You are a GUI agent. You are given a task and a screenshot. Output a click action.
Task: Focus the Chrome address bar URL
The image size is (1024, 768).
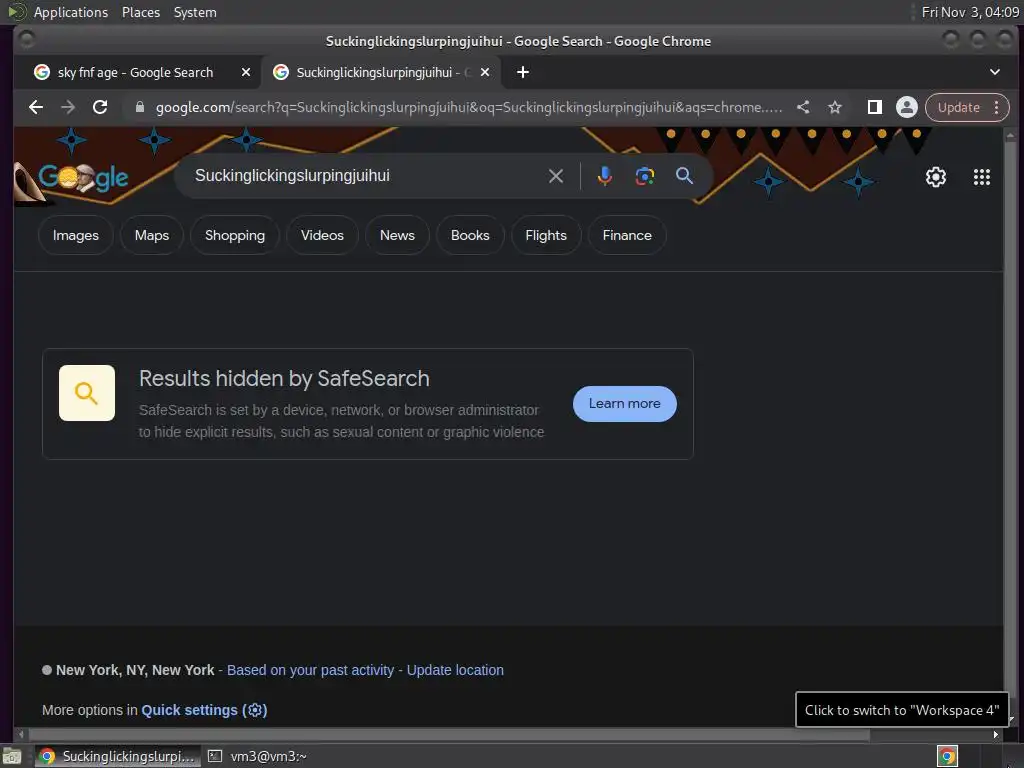[x=468, y=107]
